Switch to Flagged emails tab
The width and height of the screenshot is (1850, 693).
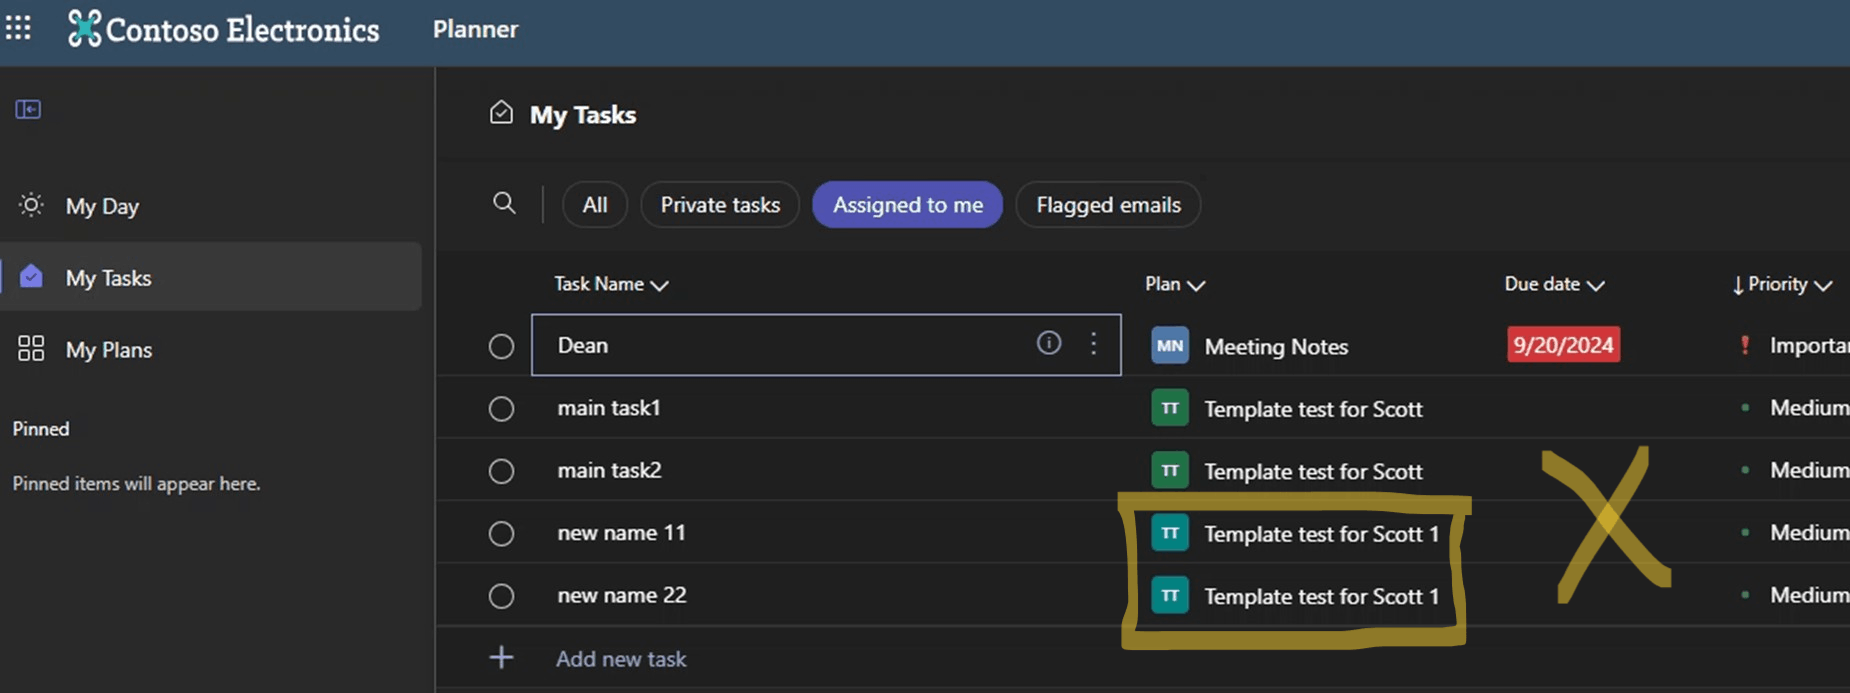[1108, 204]
